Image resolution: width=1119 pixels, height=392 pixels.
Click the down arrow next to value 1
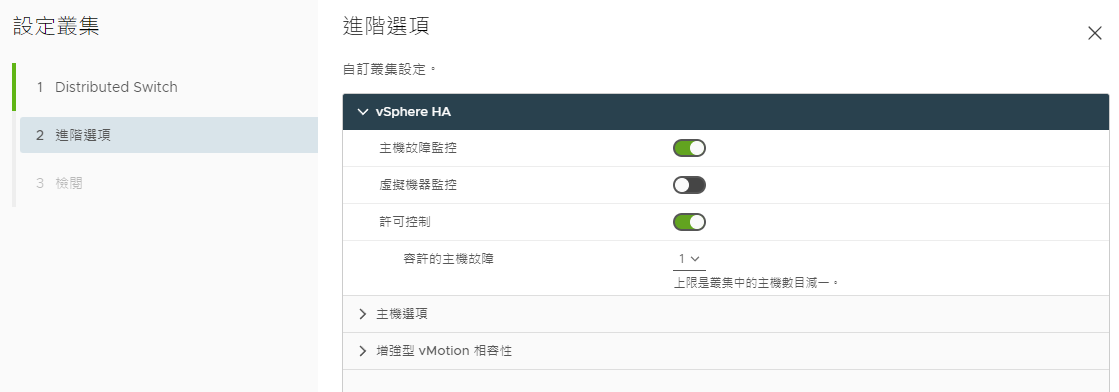point(695,258)
